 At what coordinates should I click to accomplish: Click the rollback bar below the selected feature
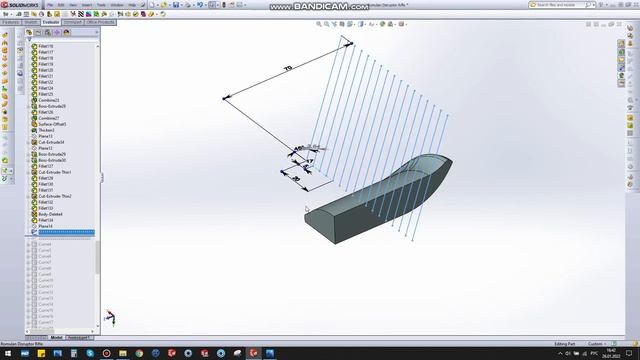tap(60, 237)
